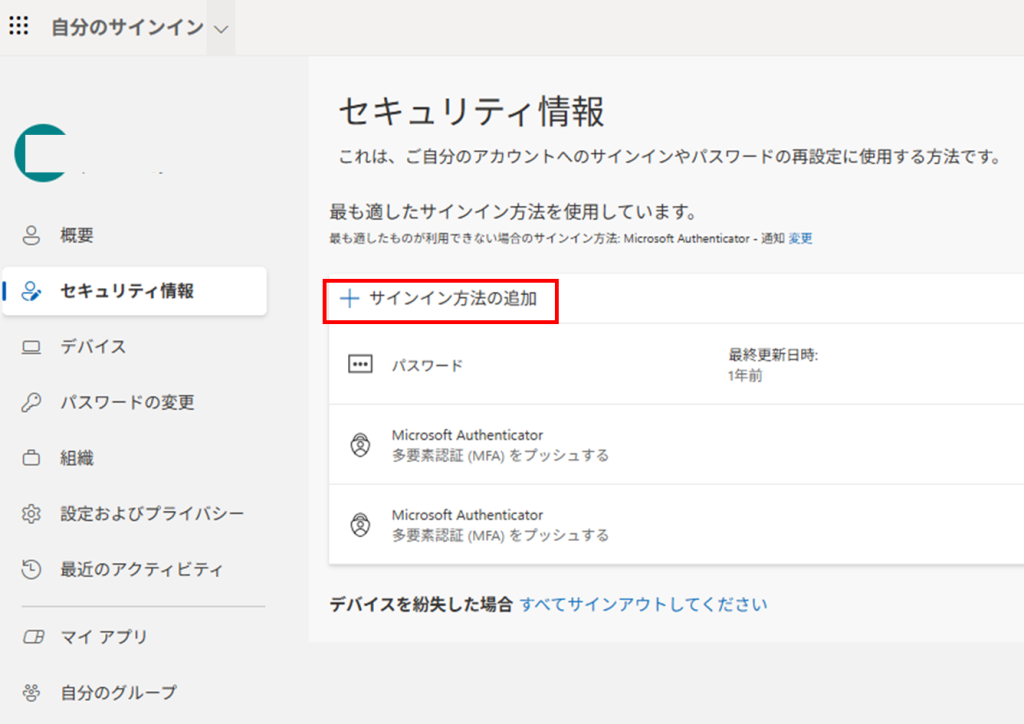This screenshot has height=724, width=1024.
Task: Open 自分のグループ from the sidebar
Action: click(x=118, y=692)
